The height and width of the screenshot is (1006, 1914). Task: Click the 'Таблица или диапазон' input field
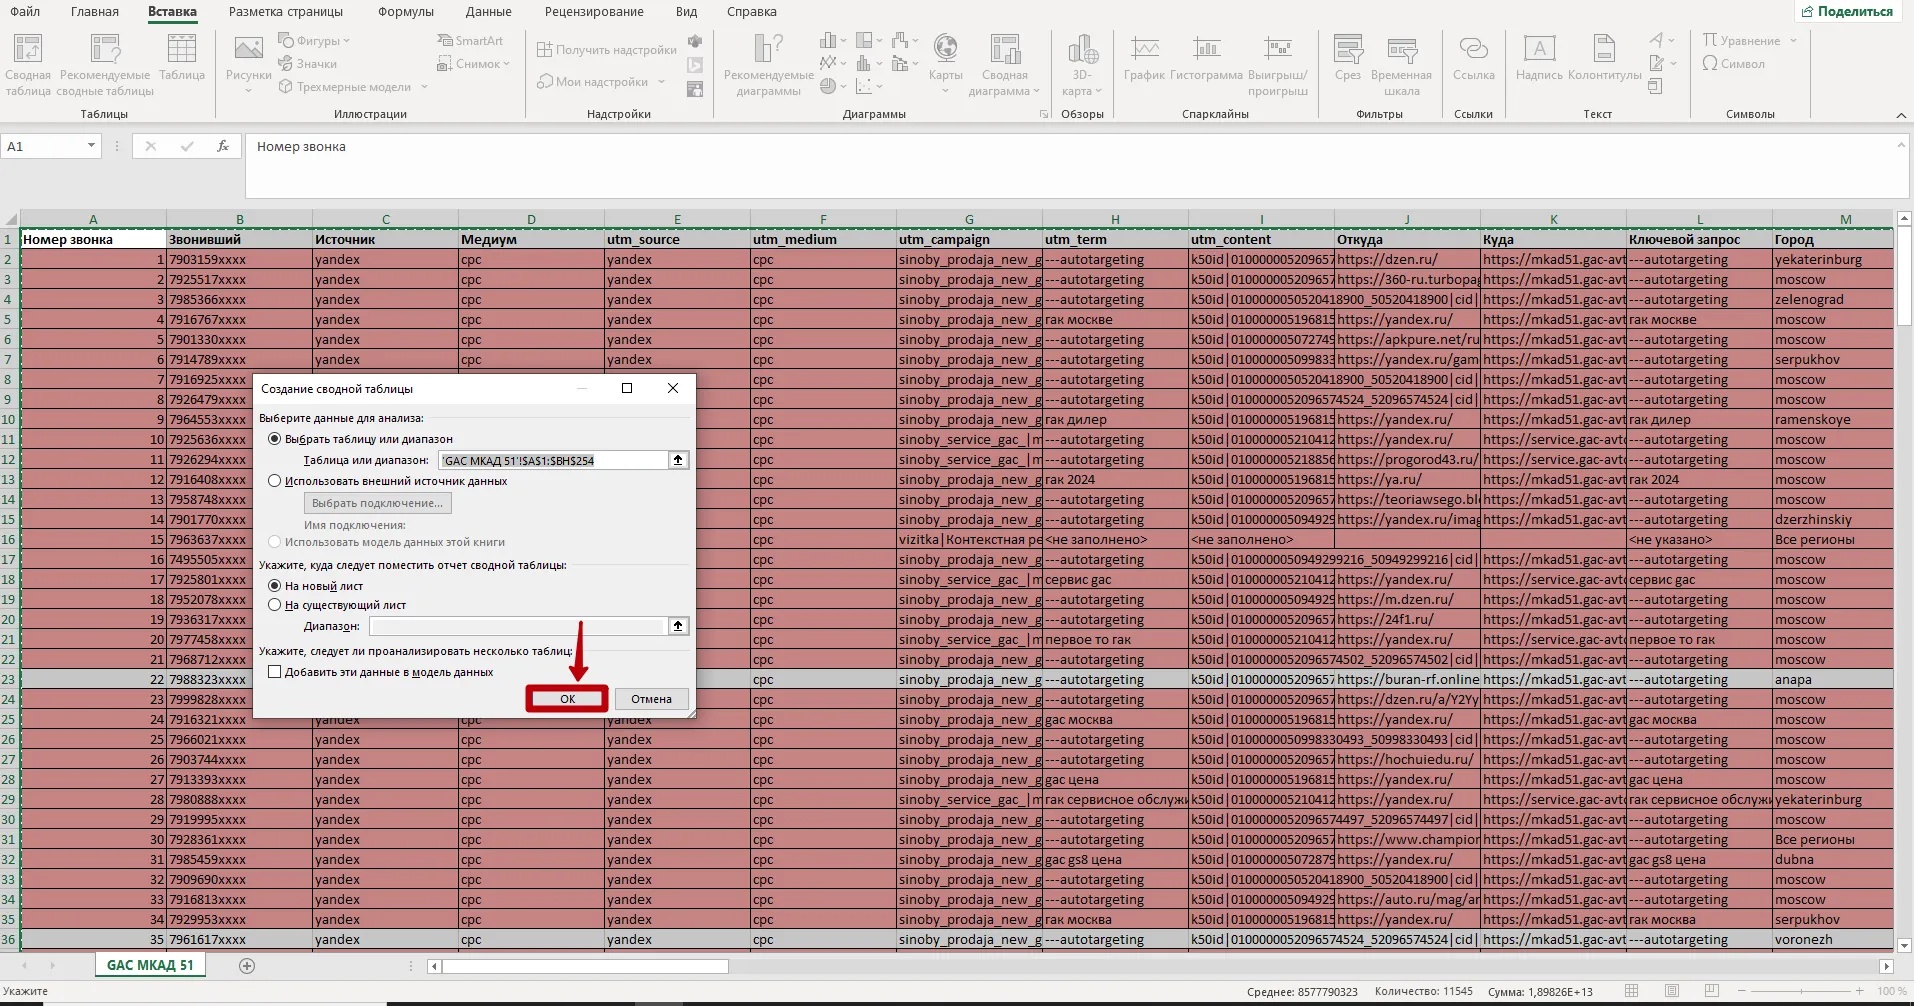click(553, 460)
